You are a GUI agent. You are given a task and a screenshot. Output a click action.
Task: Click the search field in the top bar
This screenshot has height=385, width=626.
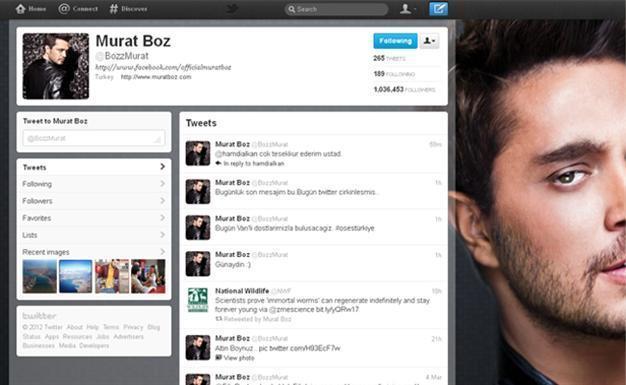(336, 9)
